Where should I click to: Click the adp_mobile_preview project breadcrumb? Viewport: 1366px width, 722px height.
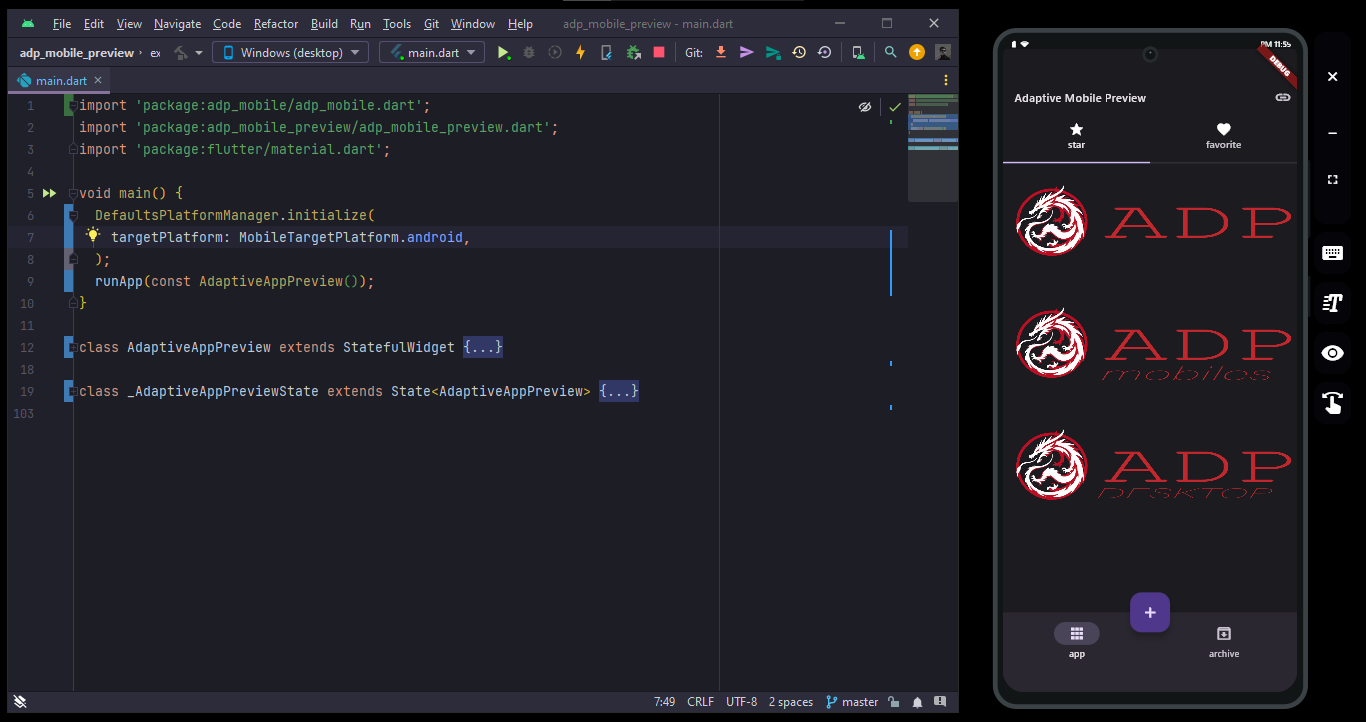76,53
